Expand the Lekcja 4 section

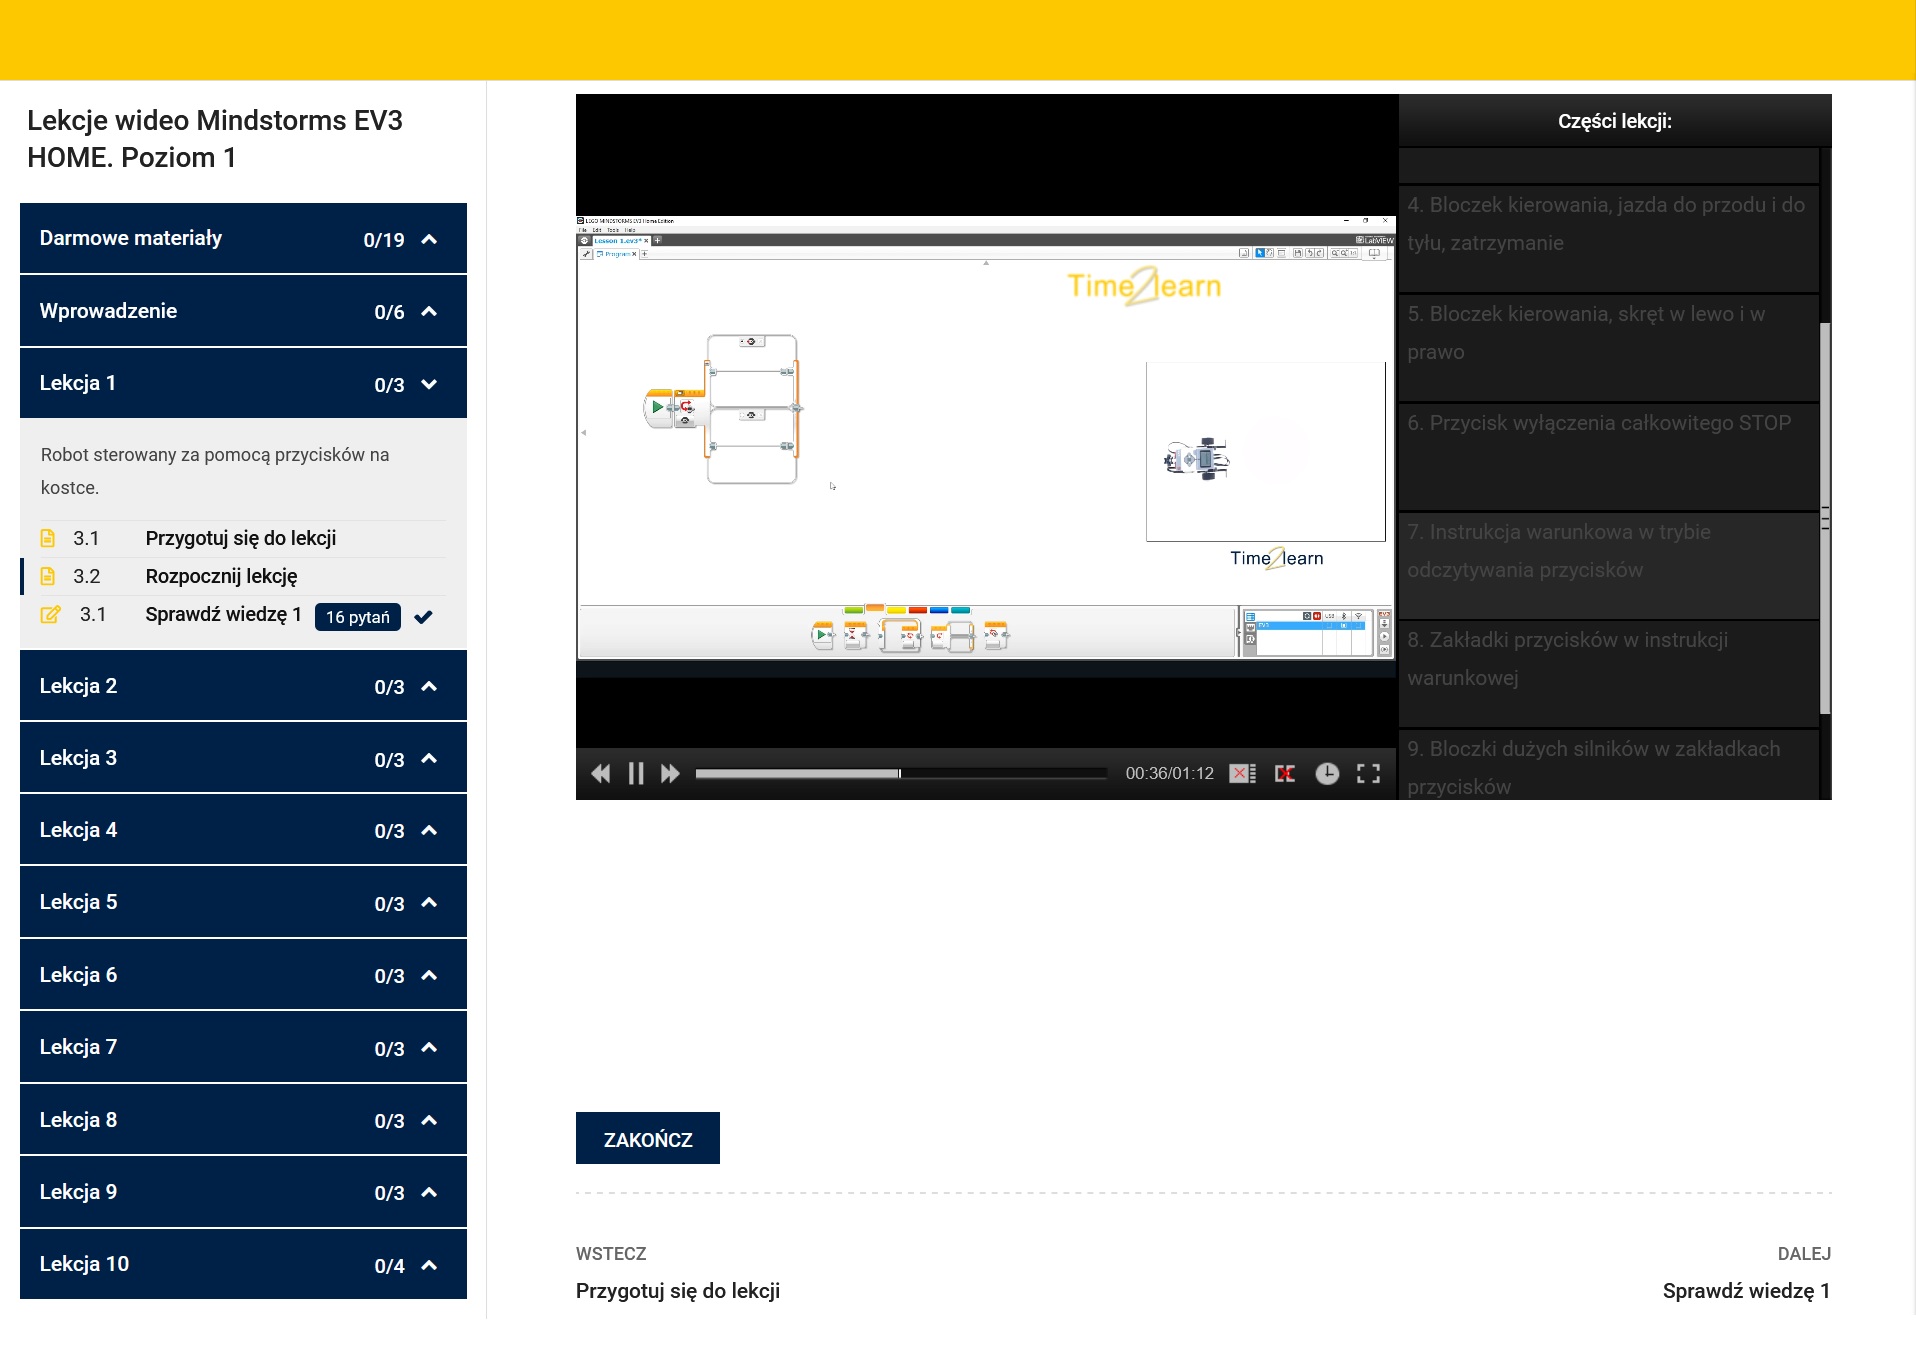coord(243,830)
